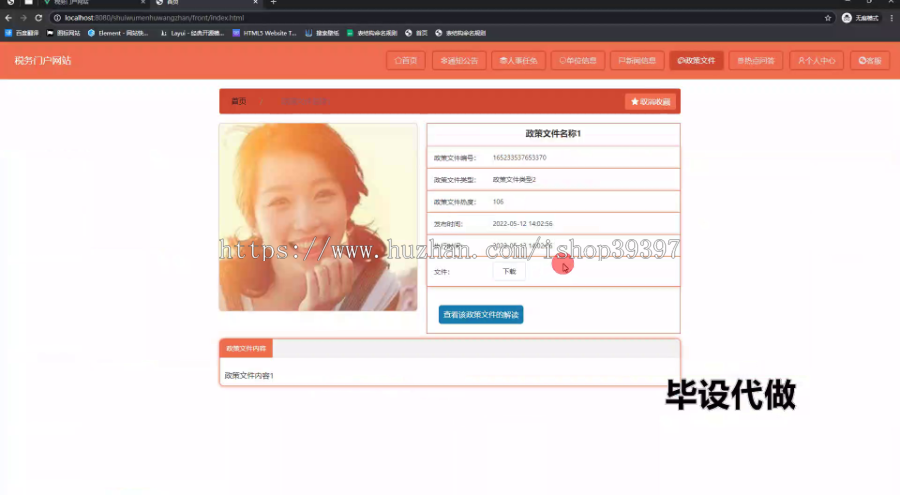Select the 政策文件 nav item
The height and width of the screenshot is (495, 900).
696,61
